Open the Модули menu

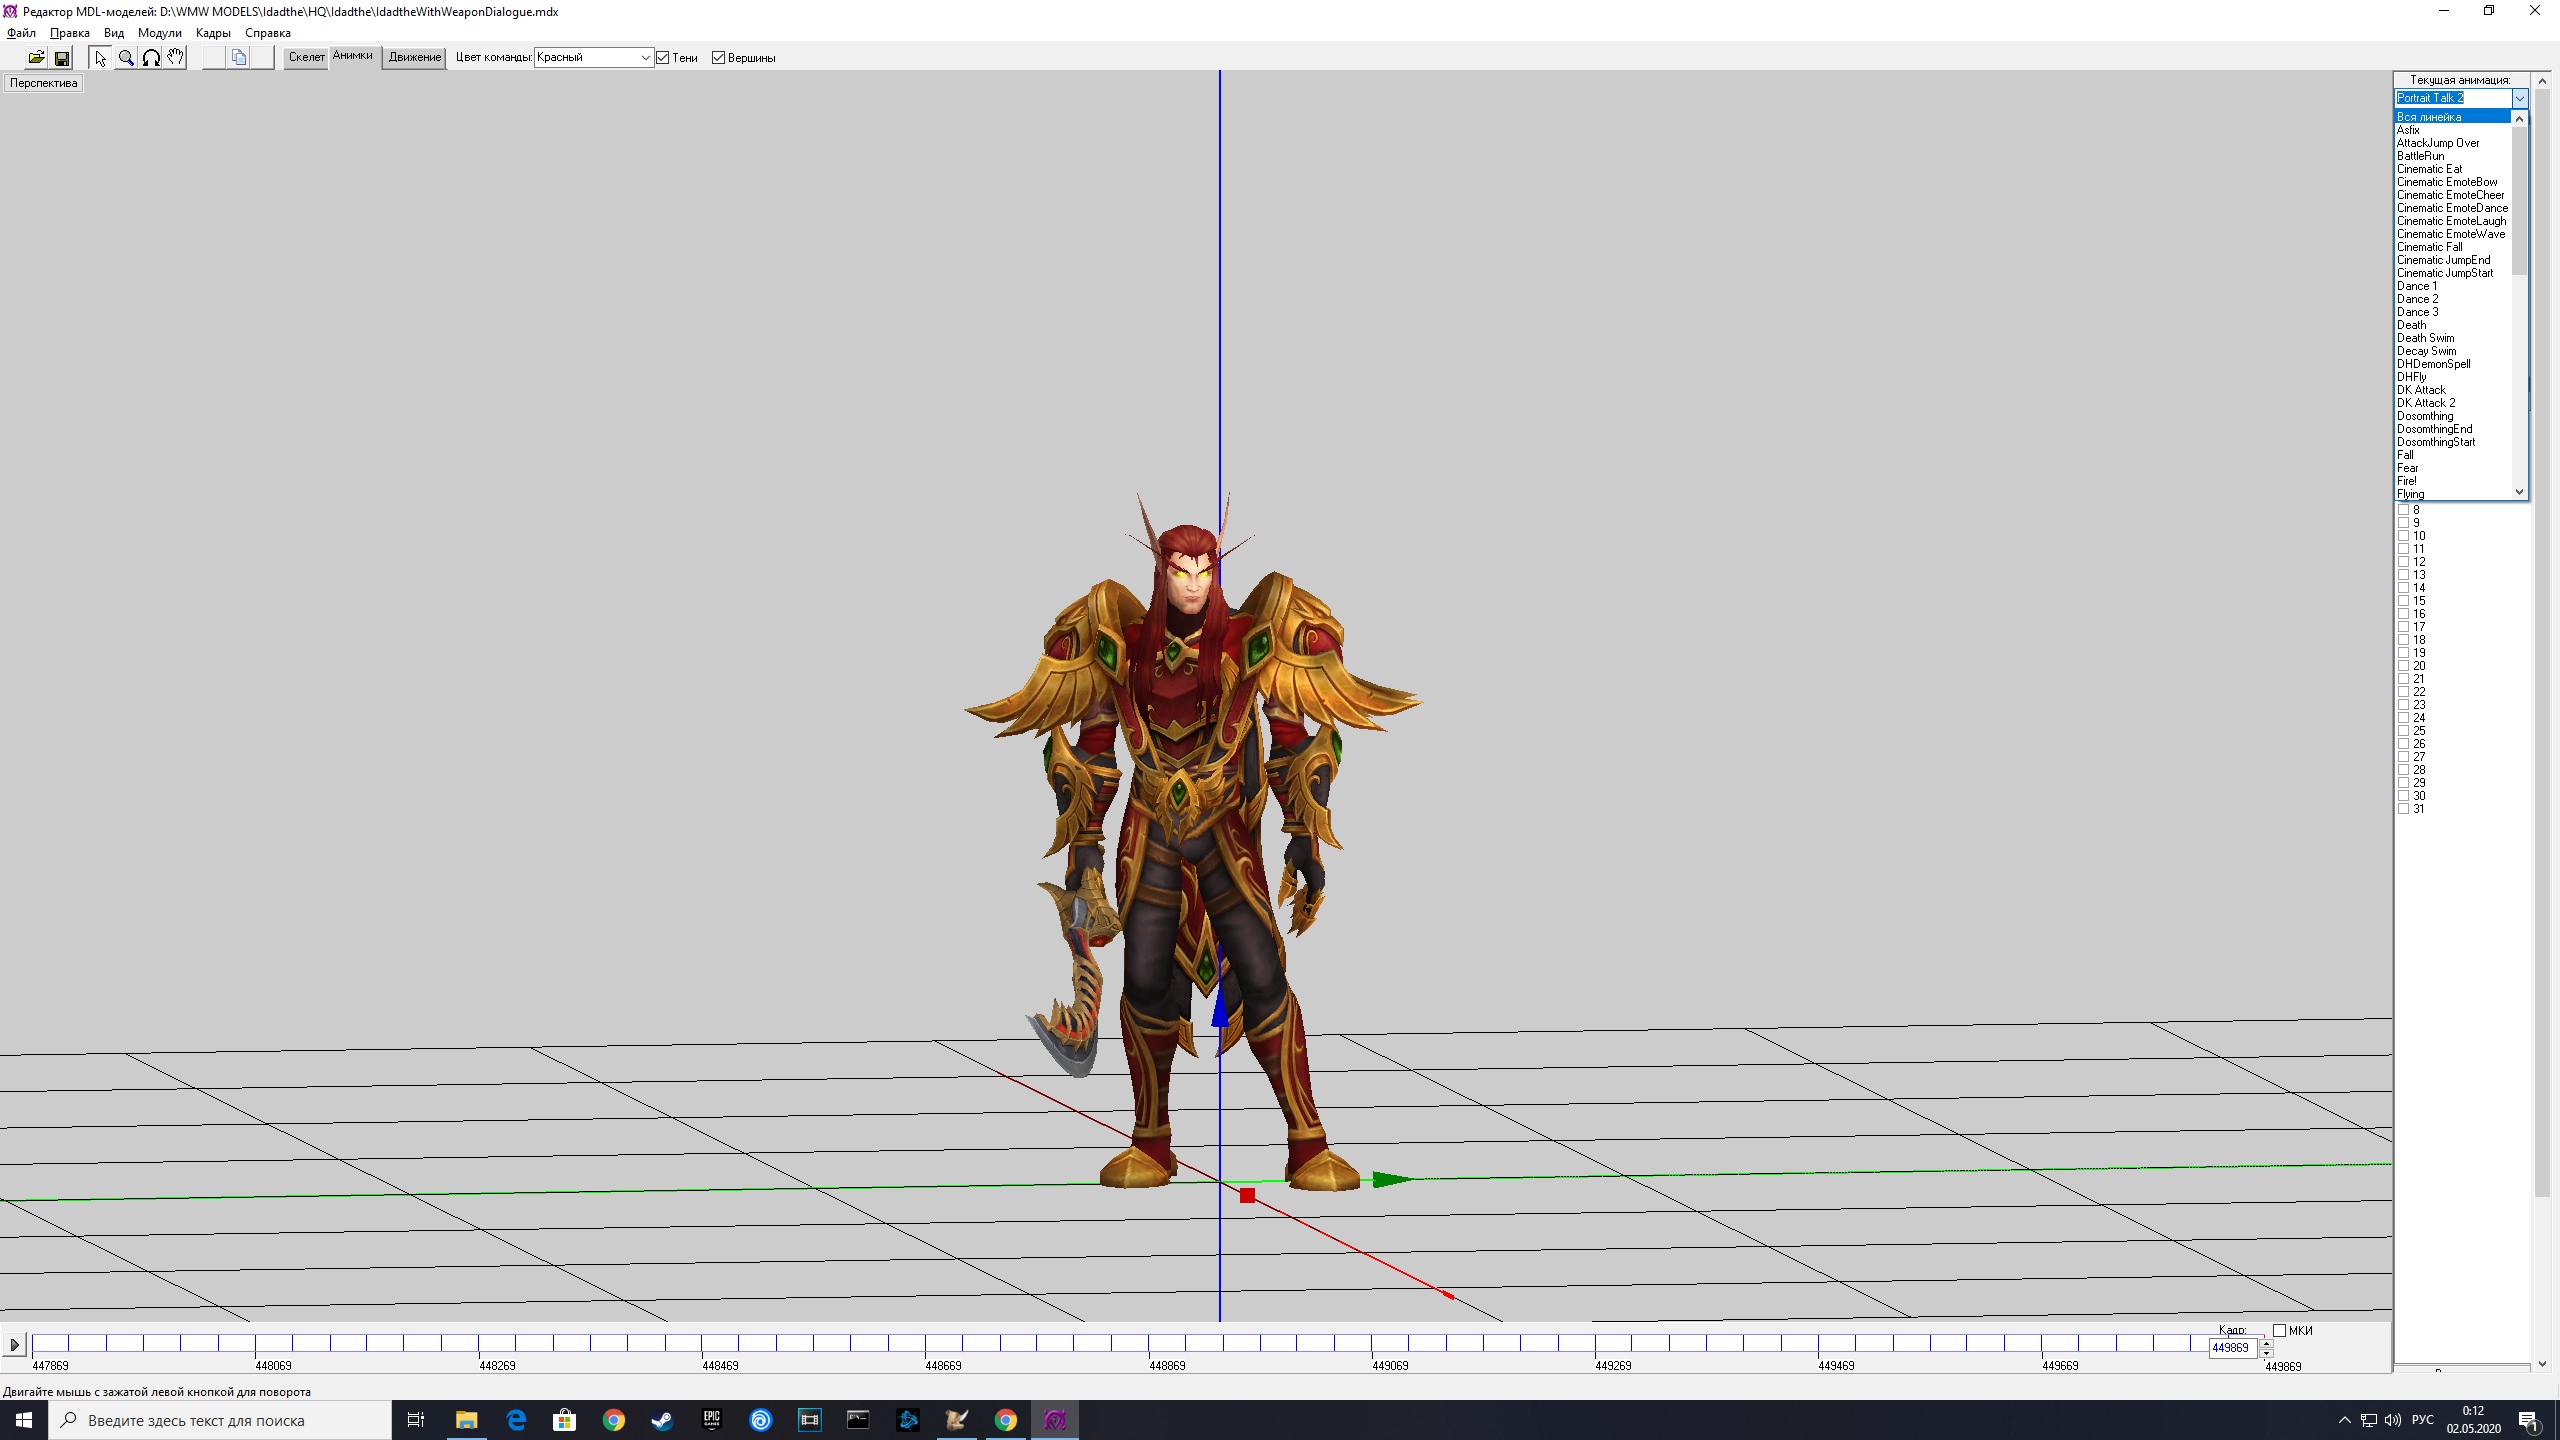[159, 33]
